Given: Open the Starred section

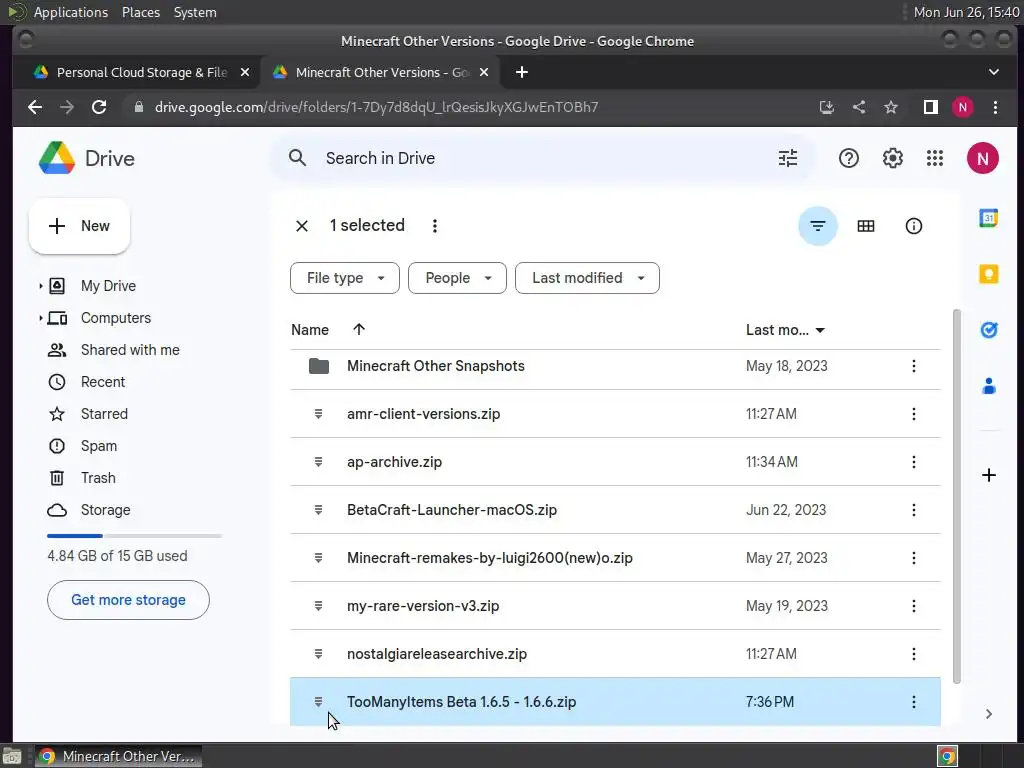Looking at the screenshot, I should point(104,414).
